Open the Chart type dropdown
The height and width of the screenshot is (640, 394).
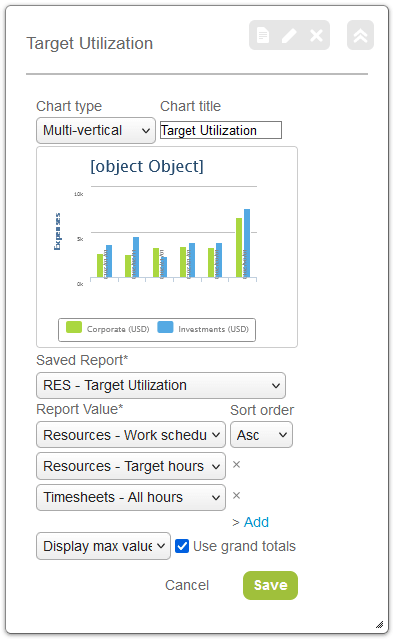(96, 131)
